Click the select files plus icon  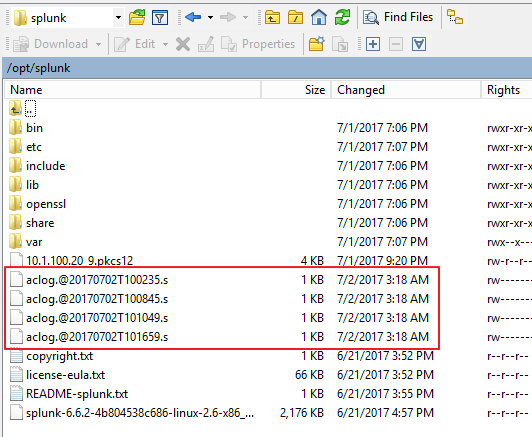pos(373,44)
